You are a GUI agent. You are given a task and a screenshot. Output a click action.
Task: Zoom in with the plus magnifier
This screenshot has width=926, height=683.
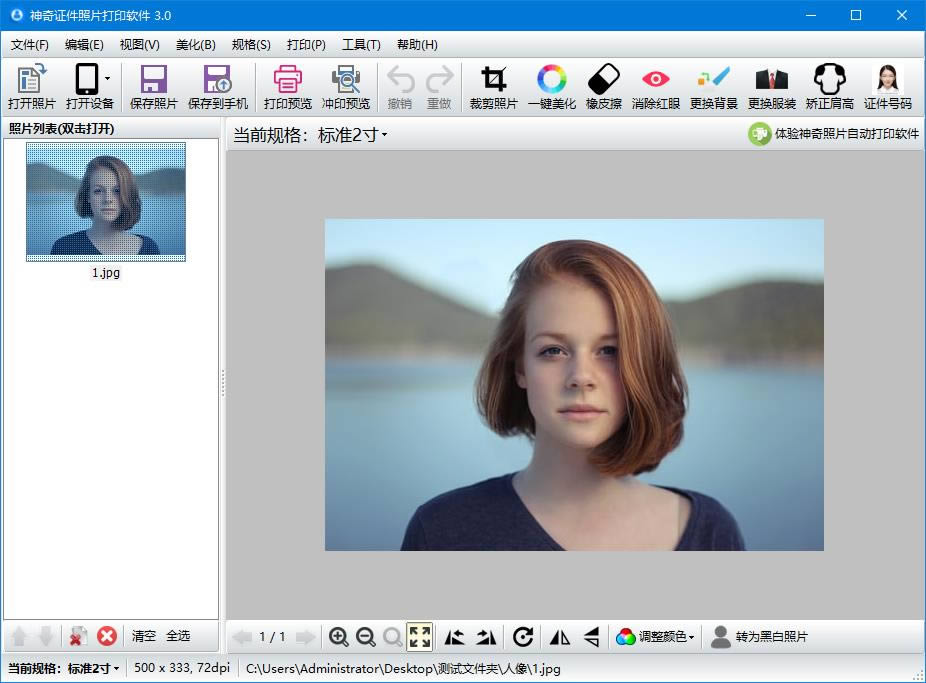point(338,637)
